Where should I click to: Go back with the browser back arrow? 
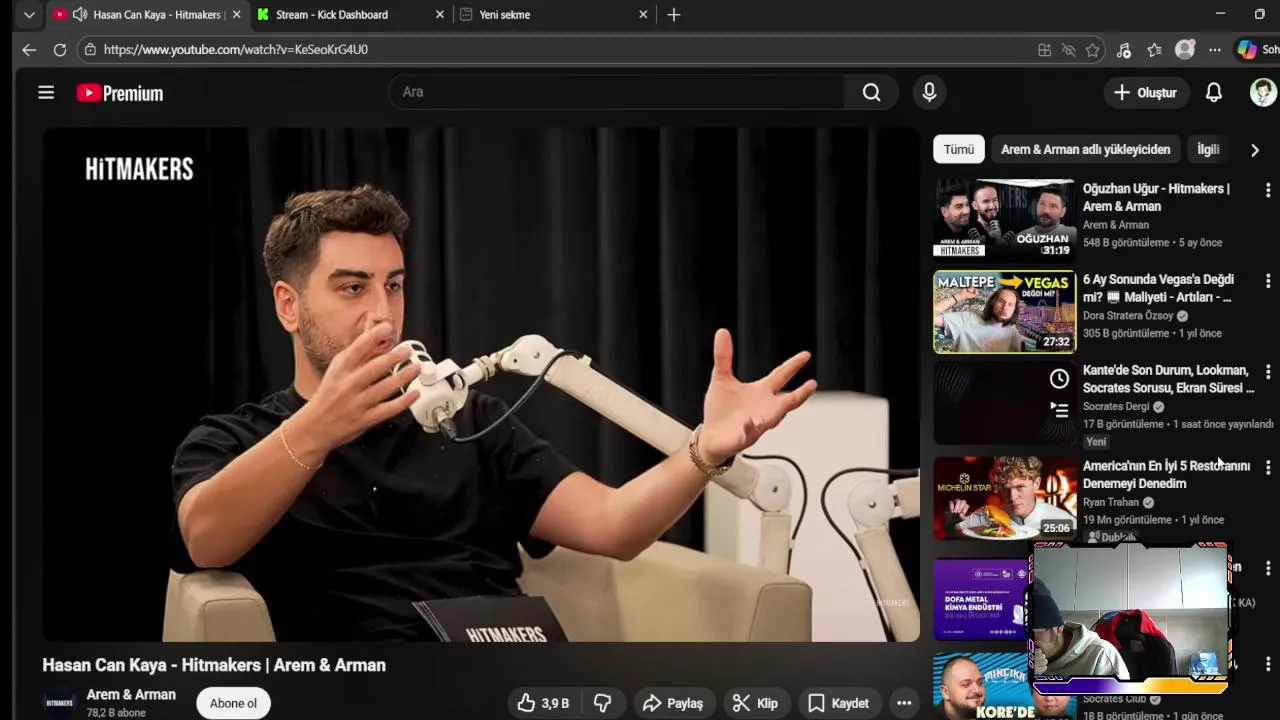pyautogui.click(x=29, y=49)
